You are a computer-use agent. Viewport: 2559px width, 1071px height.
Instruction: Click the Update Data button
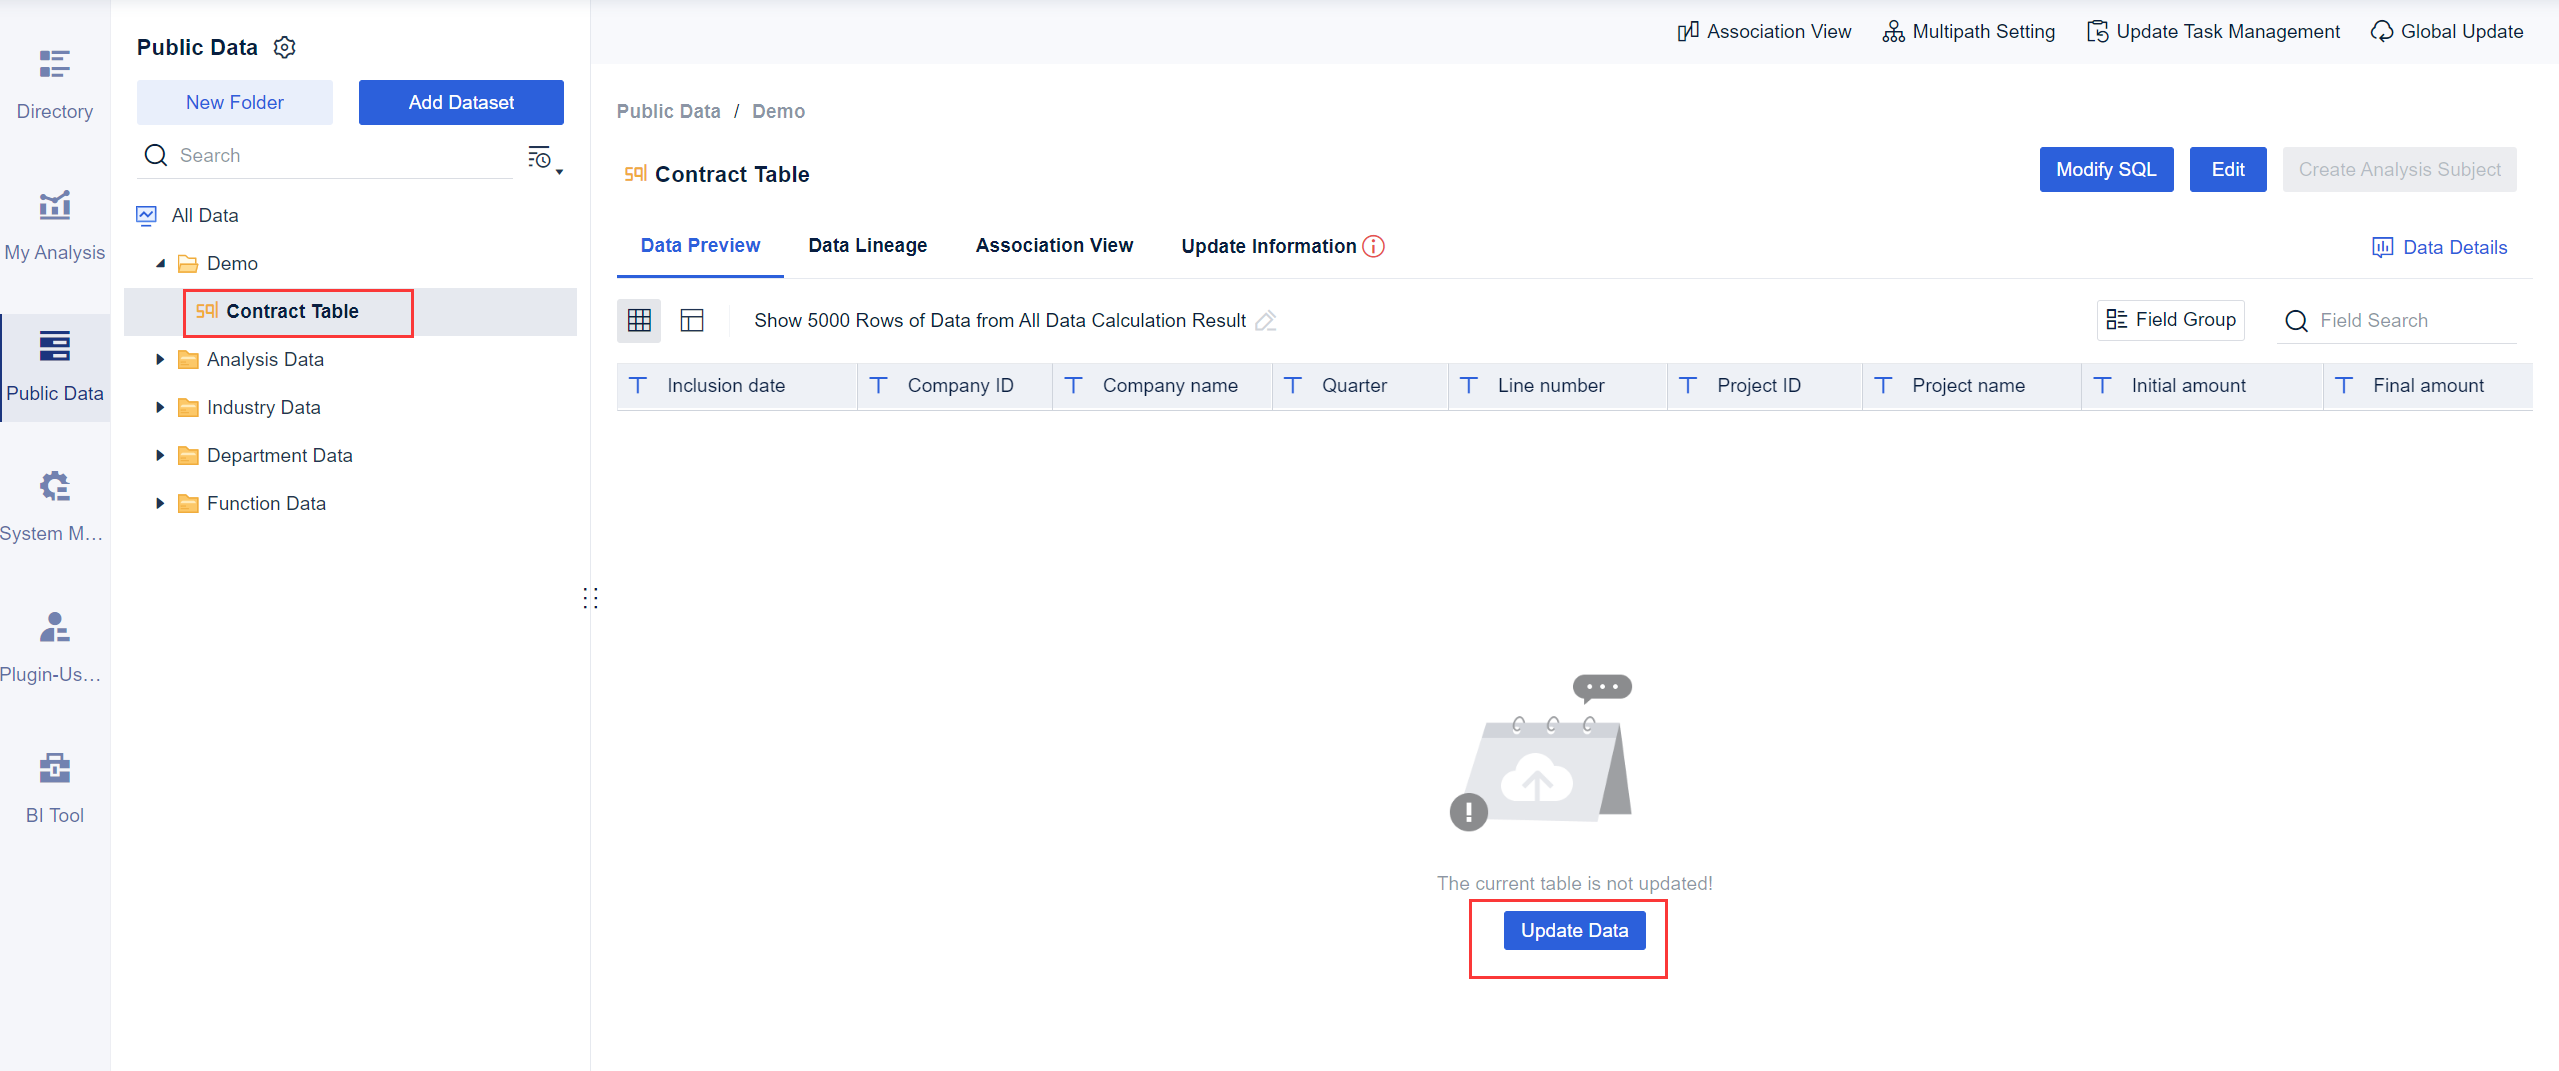1573,930
